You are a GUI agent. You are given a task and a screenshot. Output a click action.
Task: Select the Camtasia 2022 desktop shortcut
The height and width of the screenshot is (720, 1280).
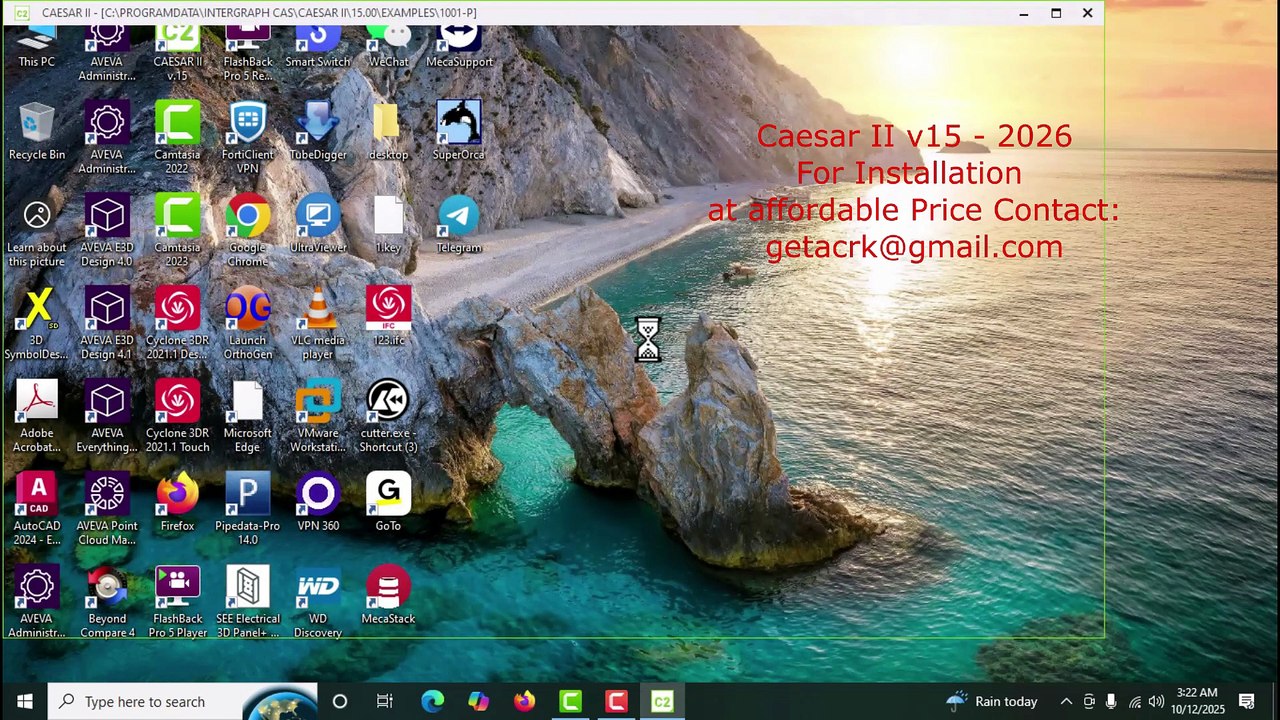click(177, 137)
